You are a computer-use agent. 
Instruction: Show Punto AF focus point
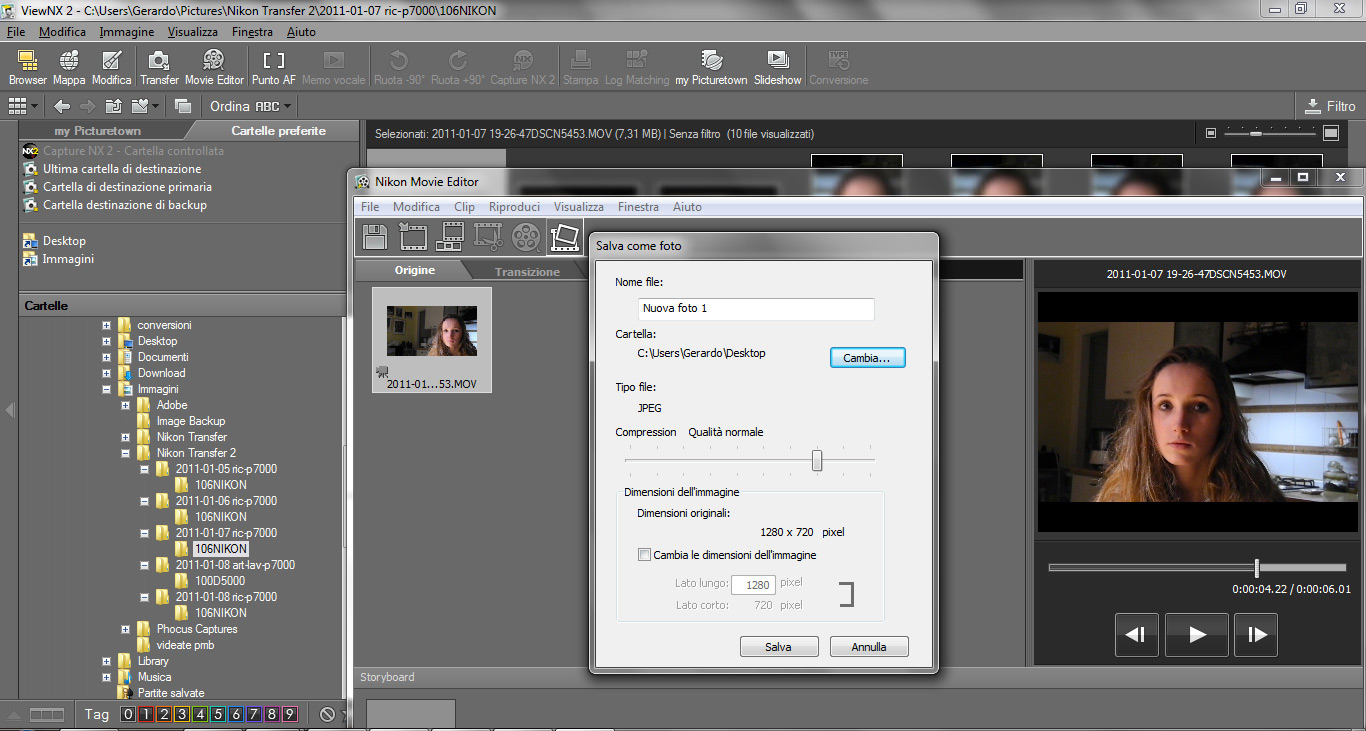pyautogui.click(x=274, y=67)
